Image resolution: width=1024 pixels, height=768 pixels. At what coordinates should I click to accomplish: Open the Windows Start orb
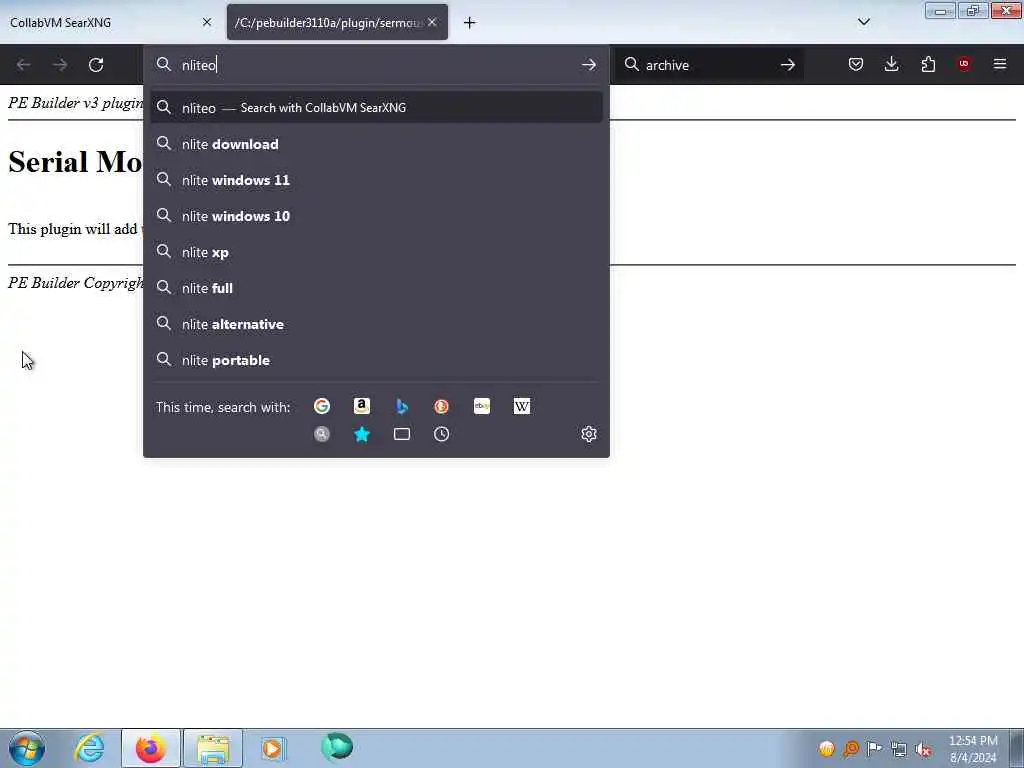click(x=27, y=748)
